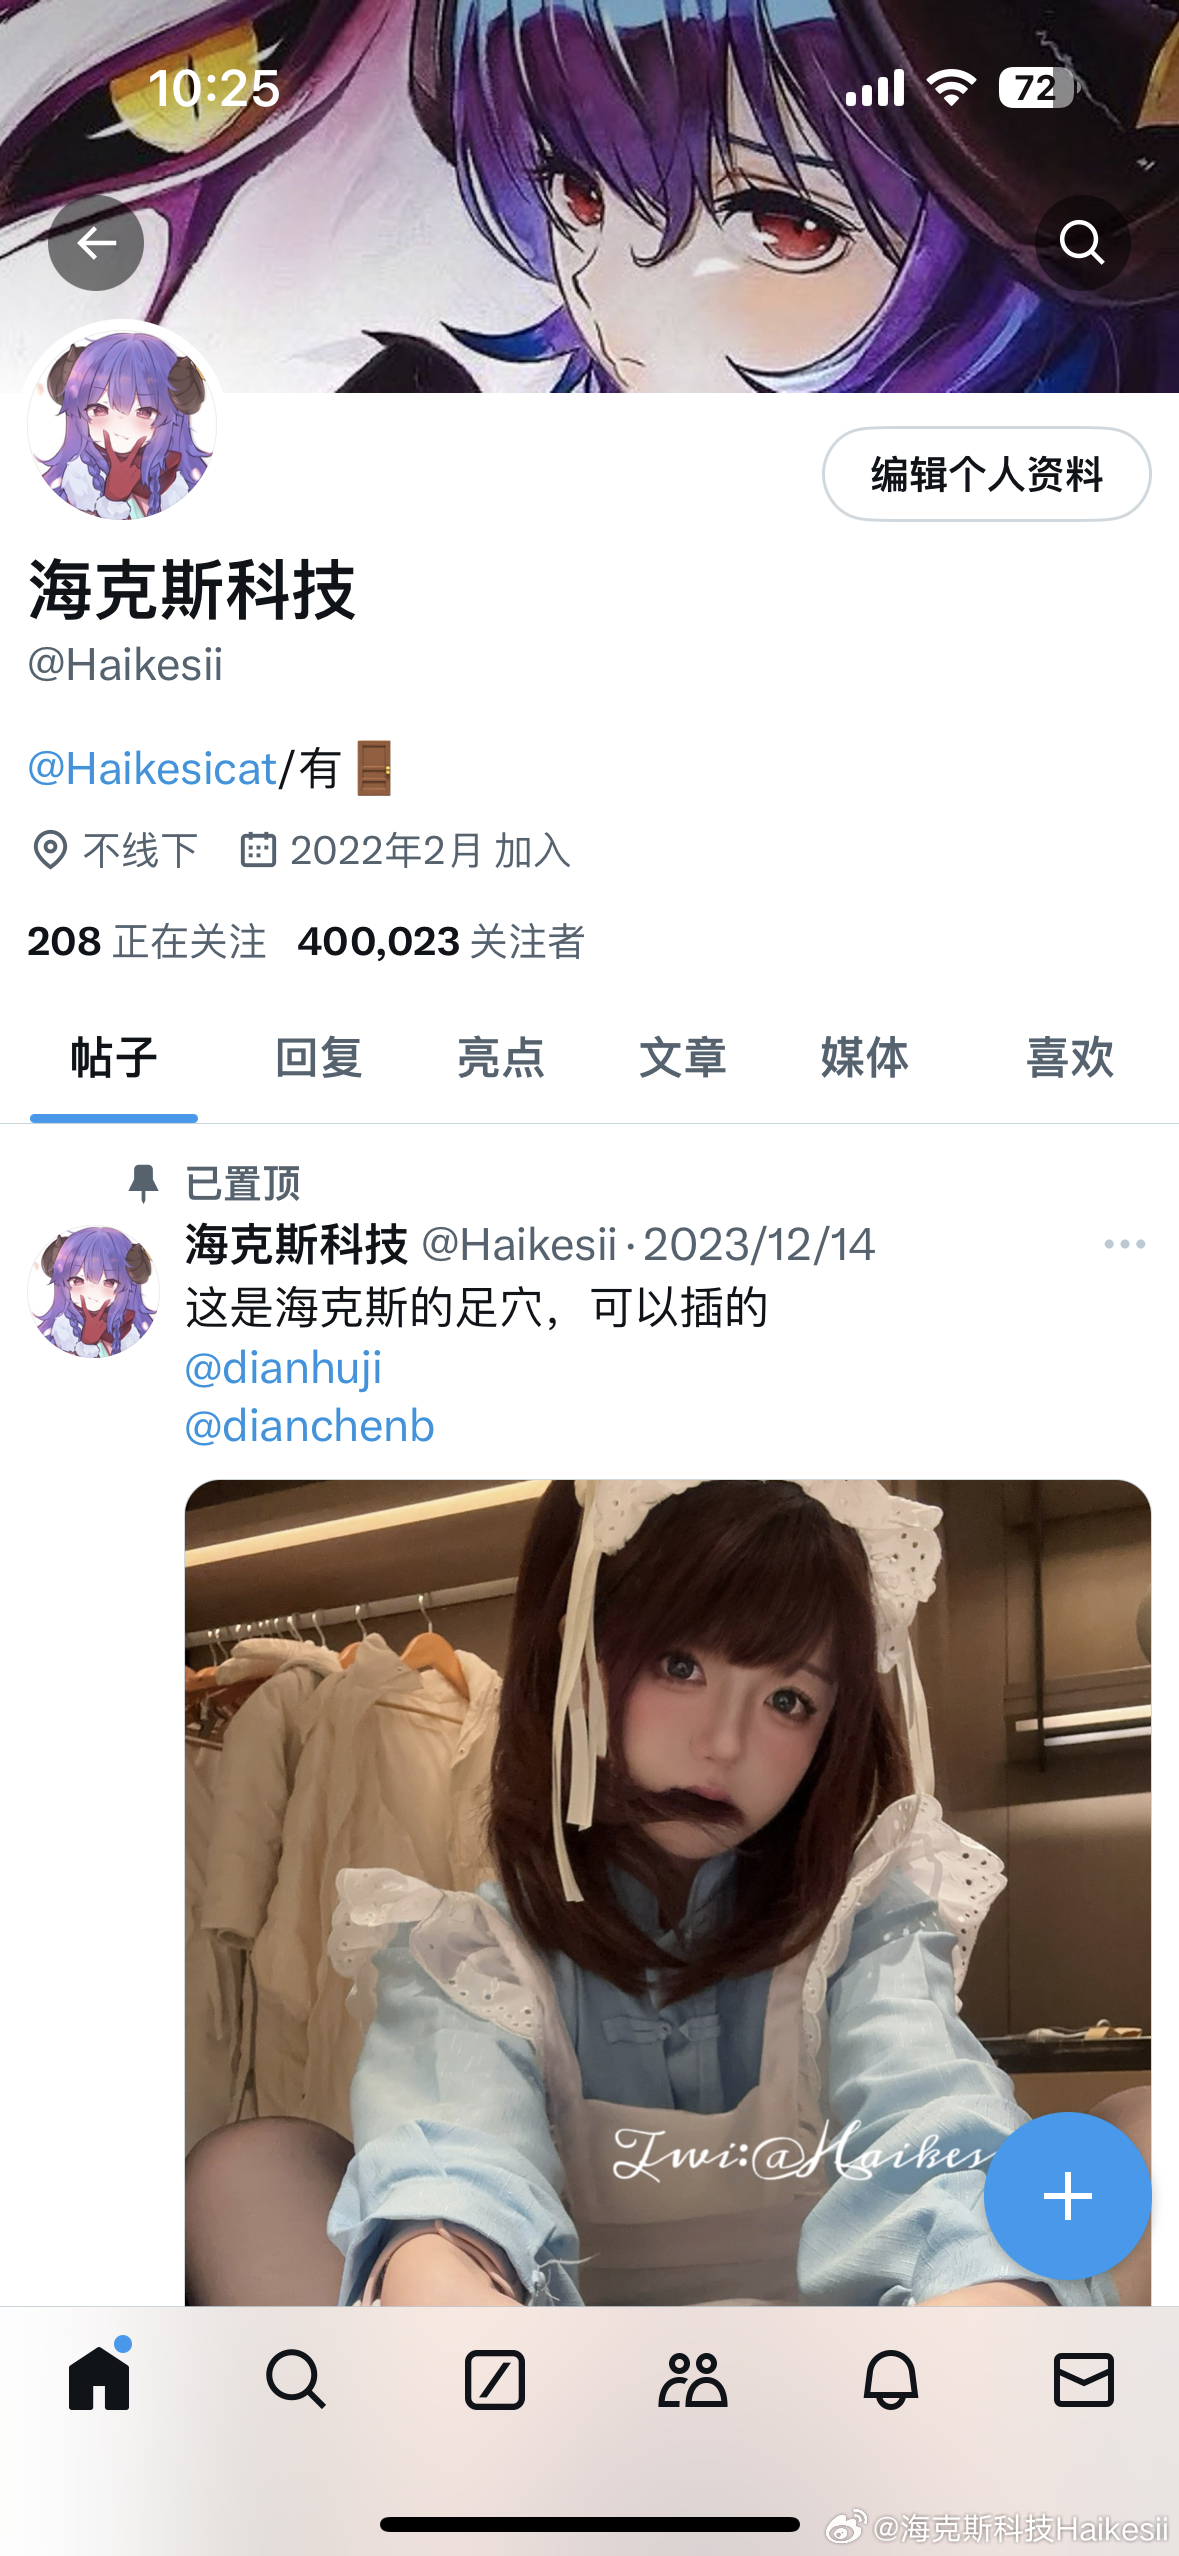Switch to 媒体 tab

864,1058
